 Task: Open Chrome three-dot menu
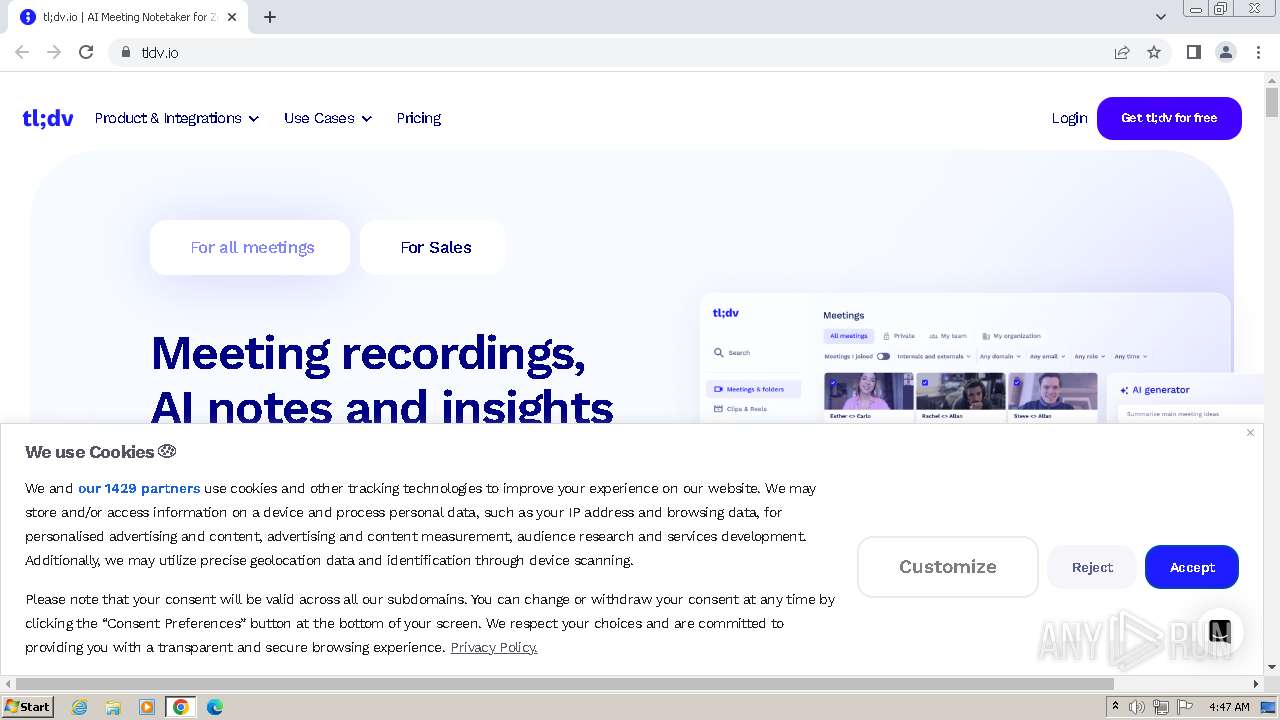(1258, 52)
